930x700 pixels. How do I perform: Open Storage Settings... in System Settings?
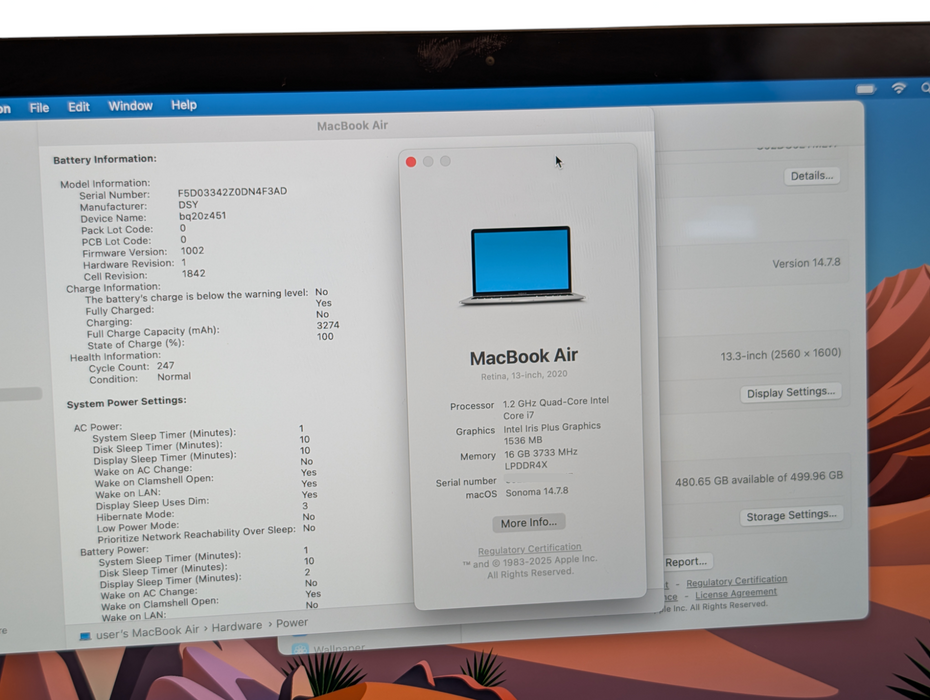791,516
